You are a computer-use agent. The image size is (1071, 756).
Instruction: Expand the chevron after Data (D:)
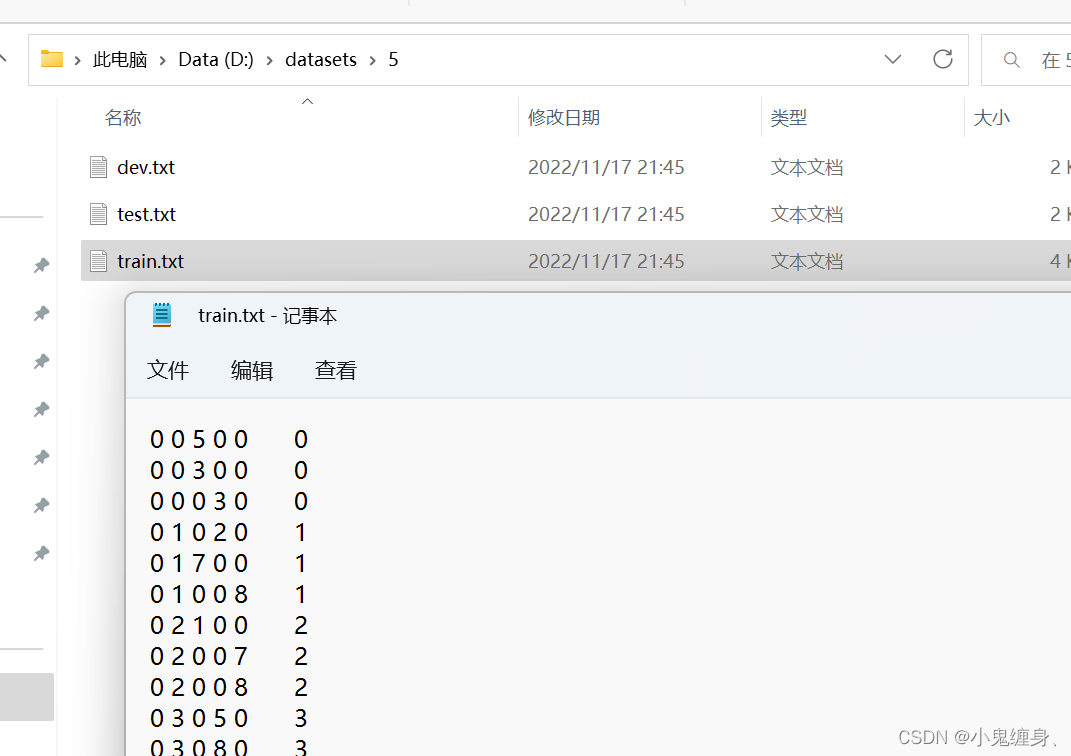[270, 61]
